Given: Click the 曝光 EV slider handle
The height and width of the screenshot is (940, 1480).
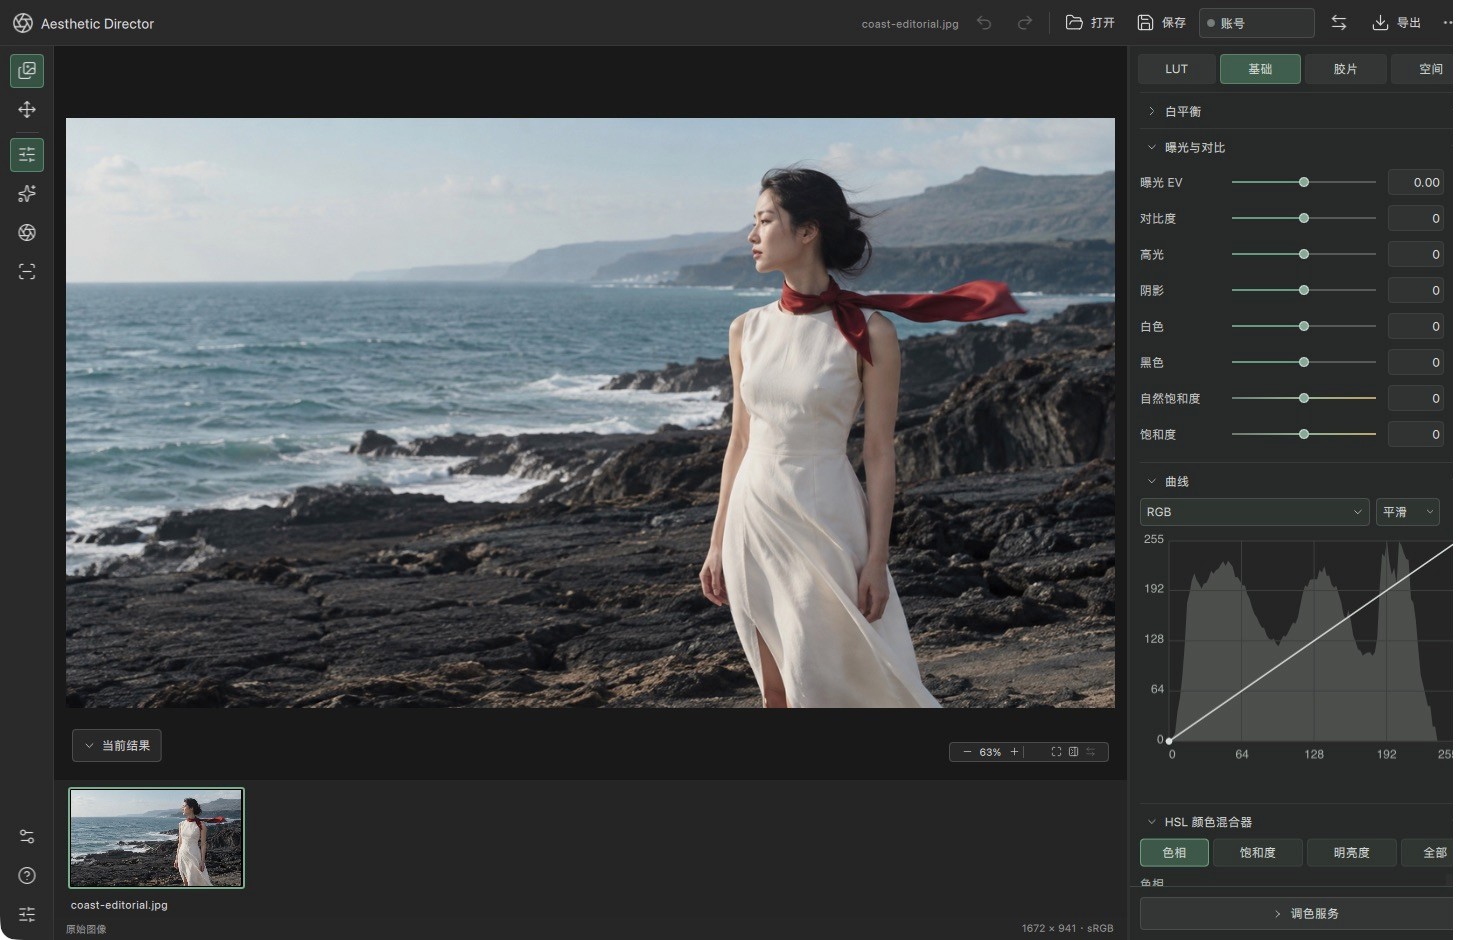Looking at the screenshot, I should [x=1304, y=183].
